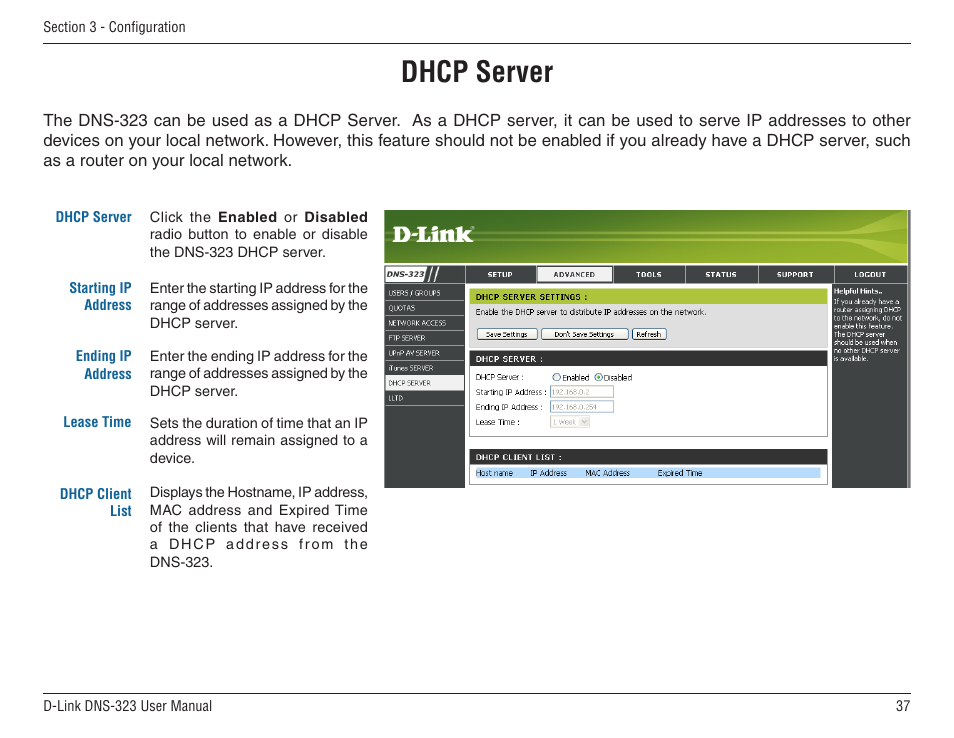Click the Don't Save Settings button
The width and height of the screenshot is (954, 738).
(584, 334)
